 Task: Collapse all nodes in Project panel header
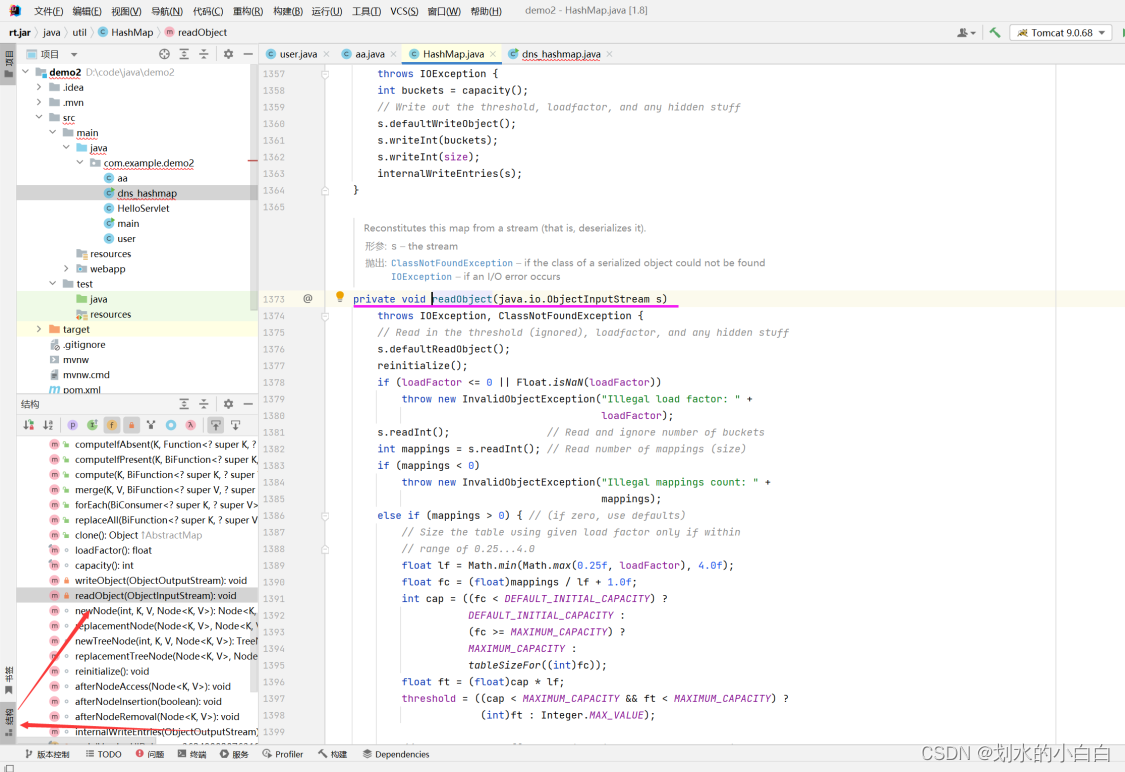click(x=204, y=54)
